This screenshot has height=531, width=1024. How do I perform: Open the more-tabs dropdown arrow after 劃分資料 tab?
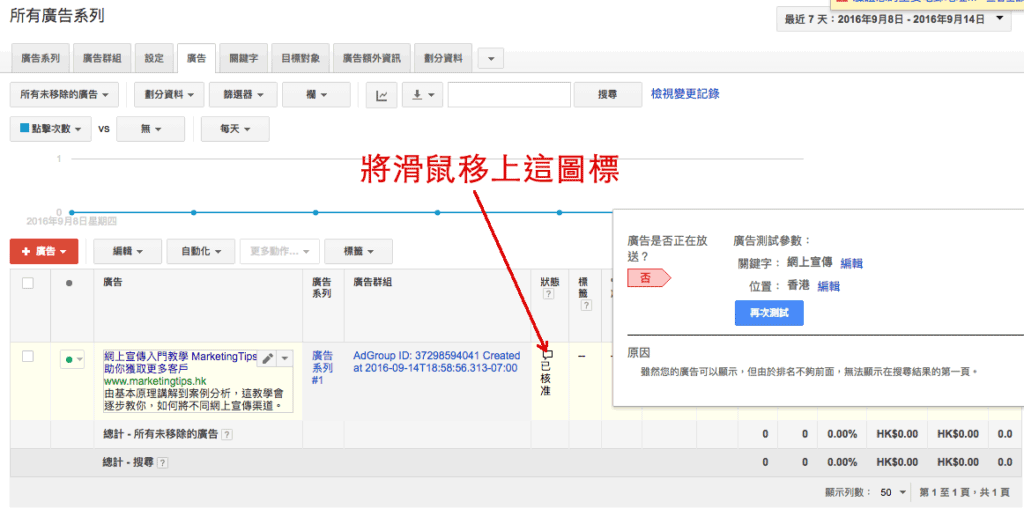tap(491, 59)
